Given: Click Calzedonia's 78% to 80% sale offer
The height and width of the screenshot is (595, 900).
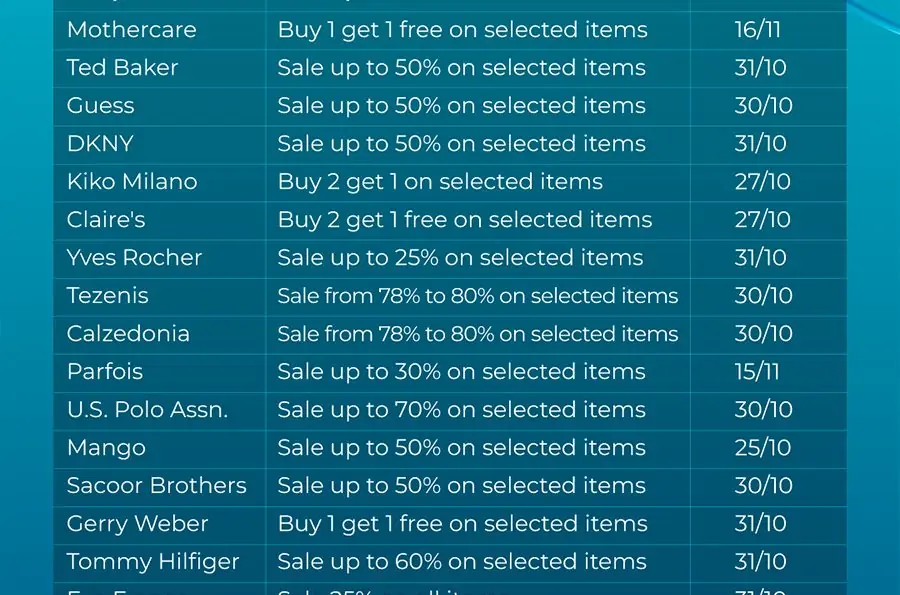Looking at the screenshot, I should [478, 333].
